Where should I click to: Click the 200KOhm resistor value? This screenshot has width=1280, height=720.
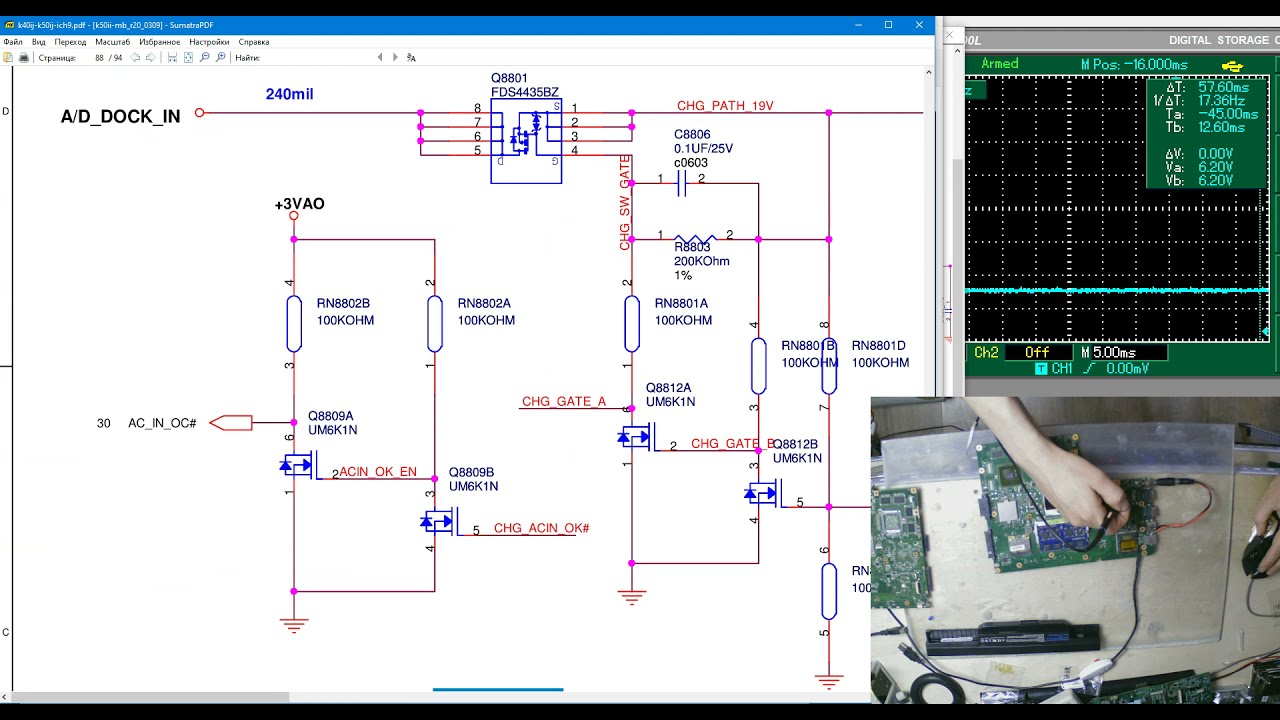pyautogui.click(x=701, y=261)
